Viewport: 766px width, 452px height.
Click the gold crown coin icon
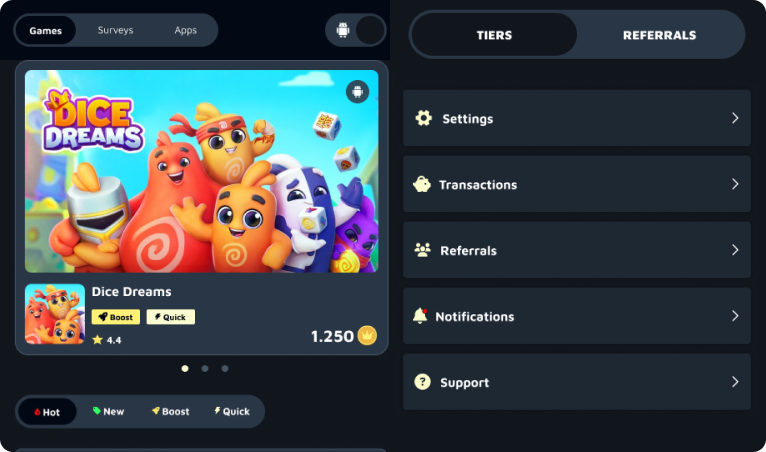coord(367,336)
